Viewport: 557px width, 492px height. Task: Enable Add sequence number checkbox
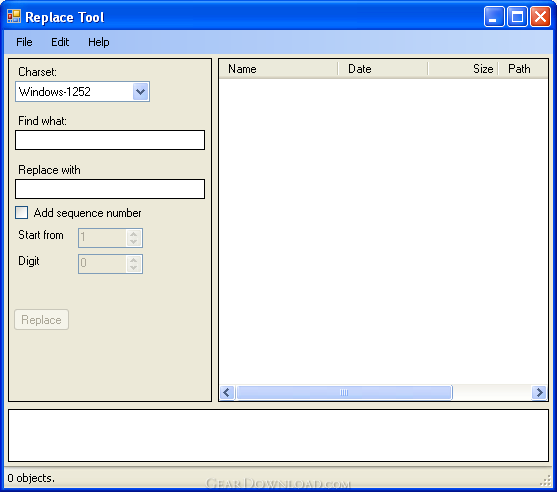coord(22,213)
